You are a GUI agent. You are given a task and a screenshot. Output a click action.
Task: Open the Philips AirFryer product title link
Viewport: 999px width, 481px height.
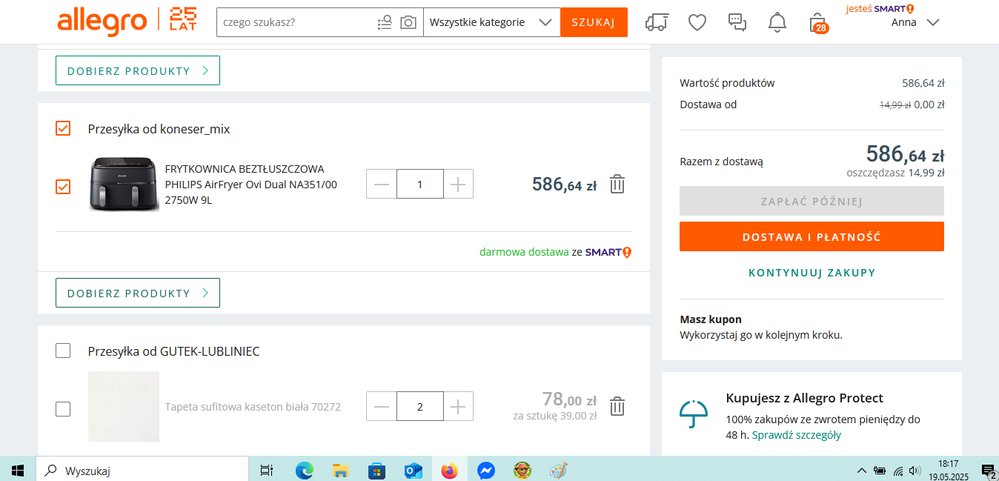[x=251, y=185]
